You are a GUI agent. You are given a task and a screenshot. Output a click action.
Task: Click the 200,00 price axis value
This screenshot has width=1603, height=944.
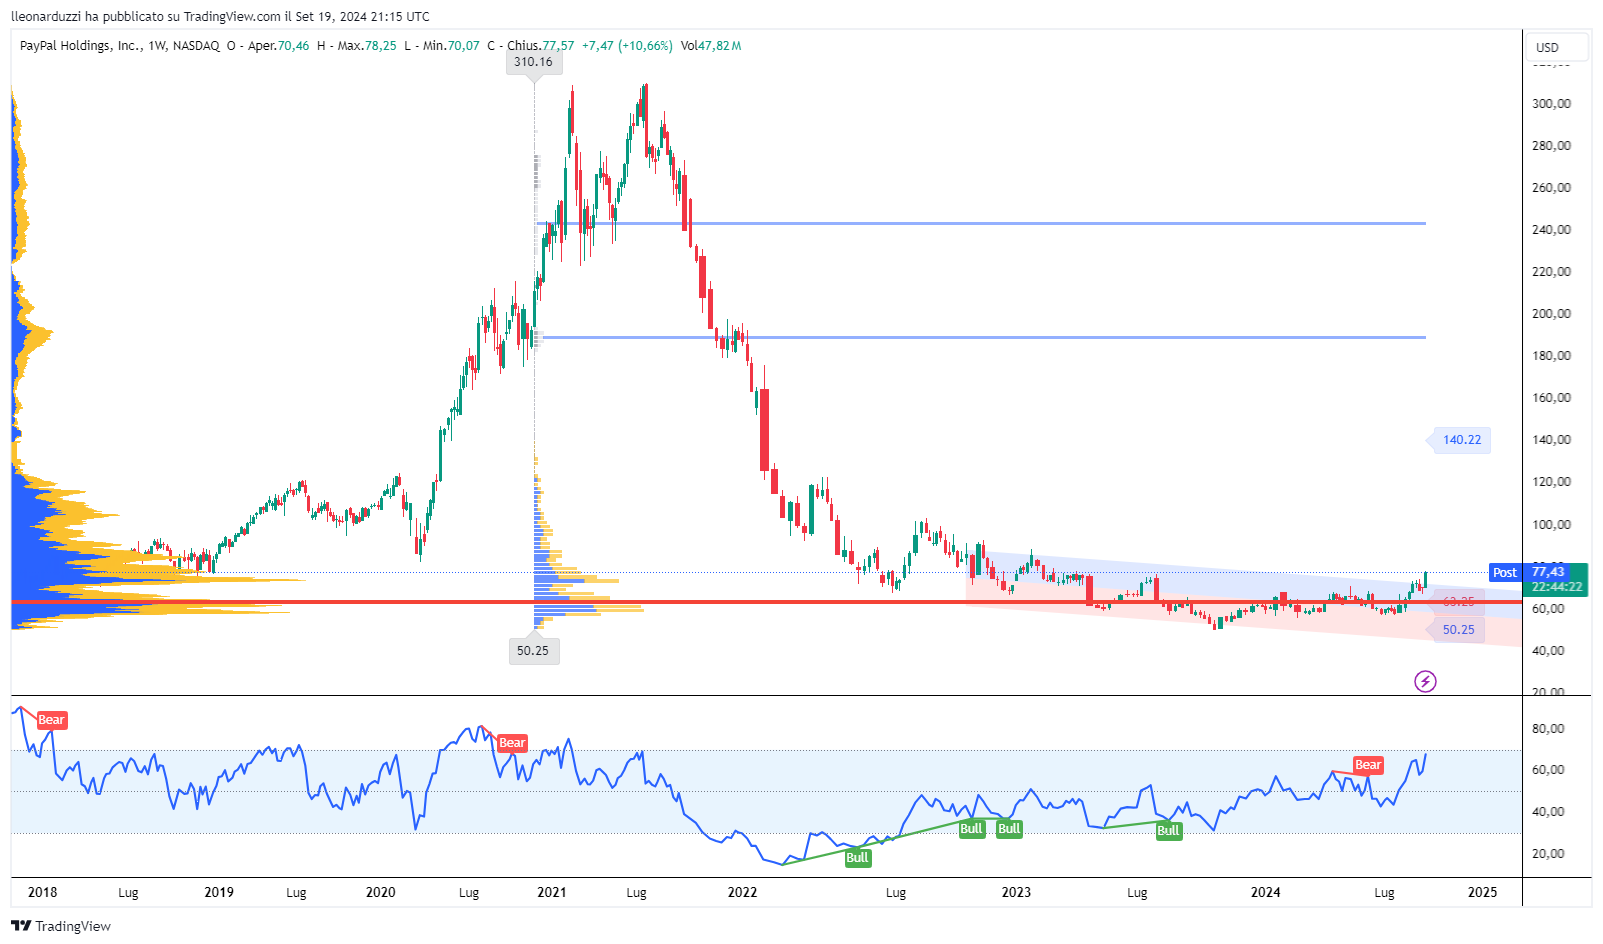[x=1551, y=314]
